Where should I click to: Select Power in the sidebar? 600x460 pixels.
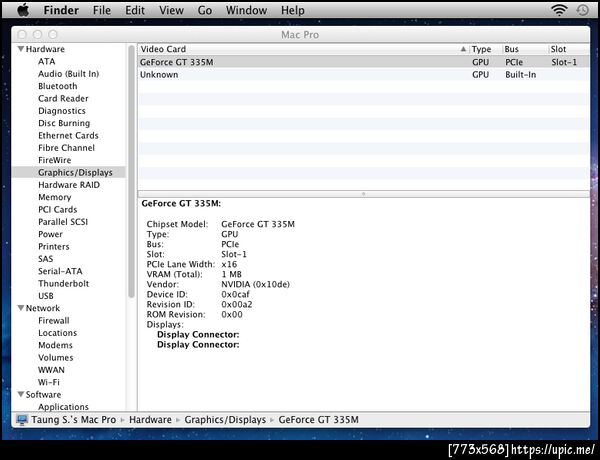click(x=50, y=234)
